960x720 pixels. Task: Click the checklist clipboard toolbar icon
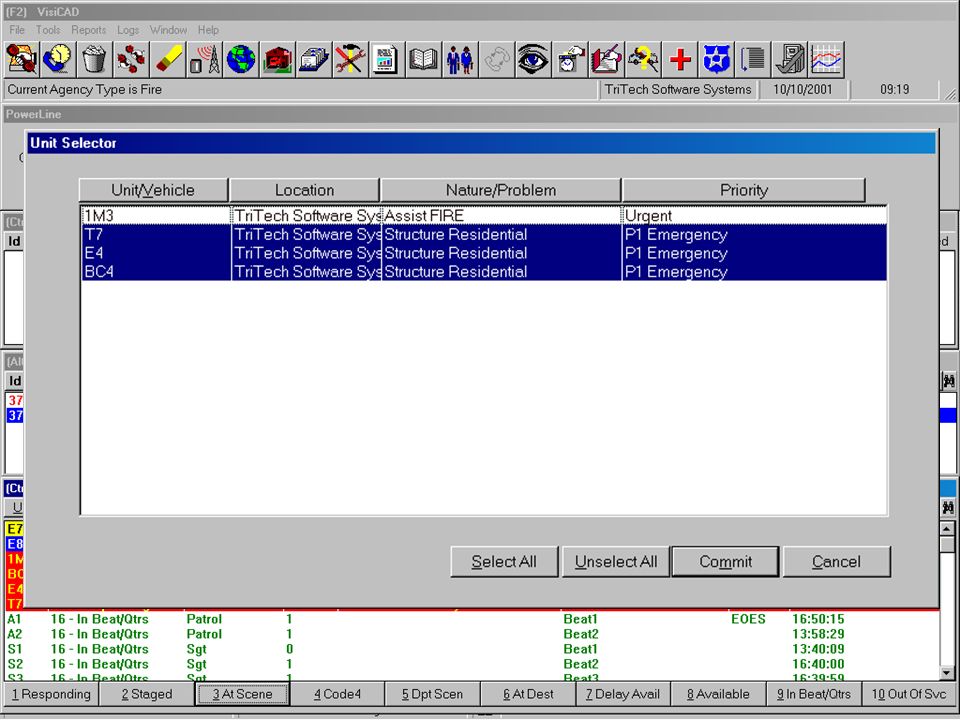coord(790,59)
